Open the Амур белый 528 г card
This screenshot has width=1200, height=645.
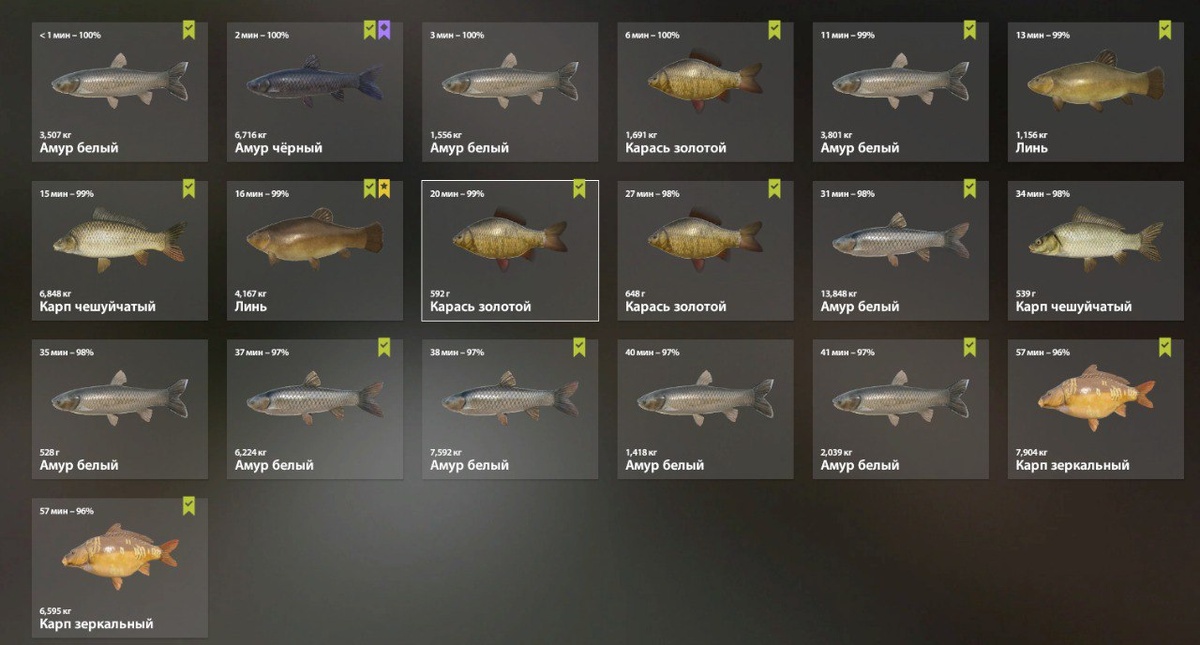120,409
